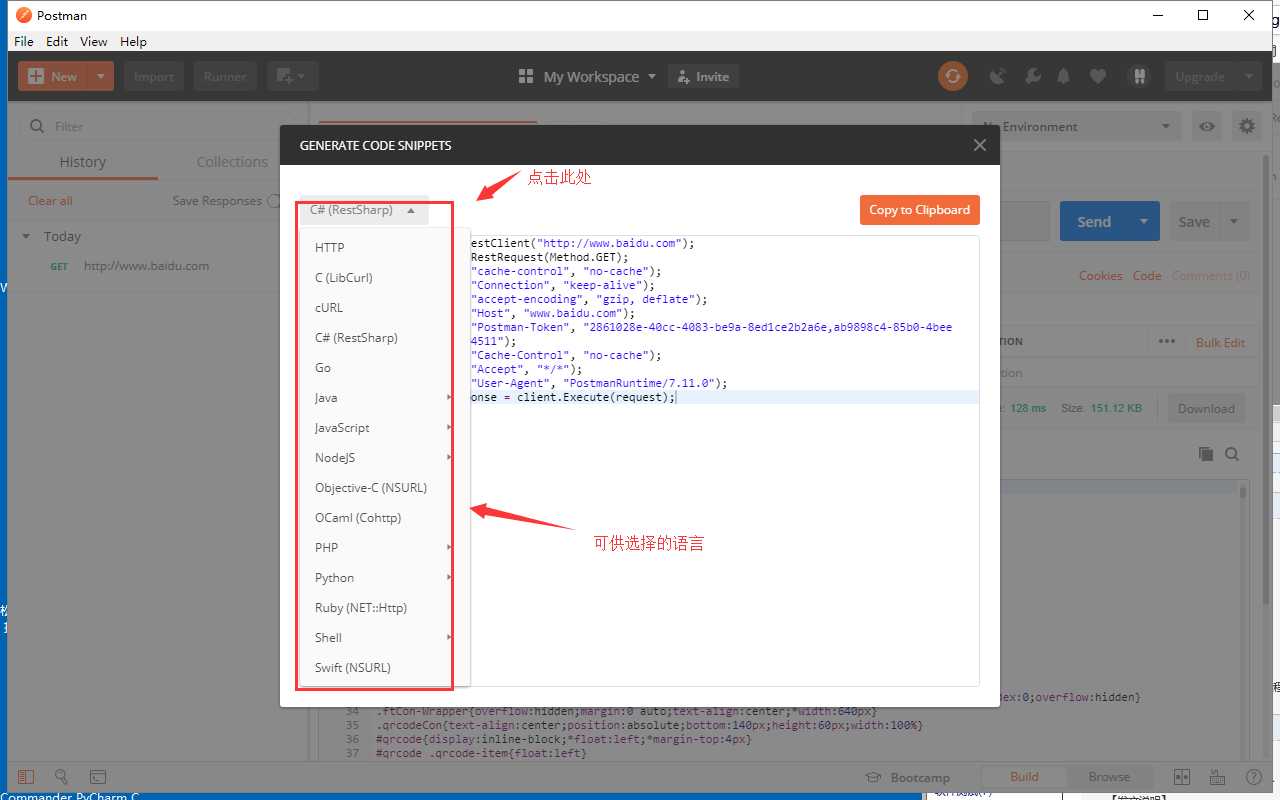Switch to Browse mode in status bar
Screen dimensions: 1280x800
(1108, 777)
